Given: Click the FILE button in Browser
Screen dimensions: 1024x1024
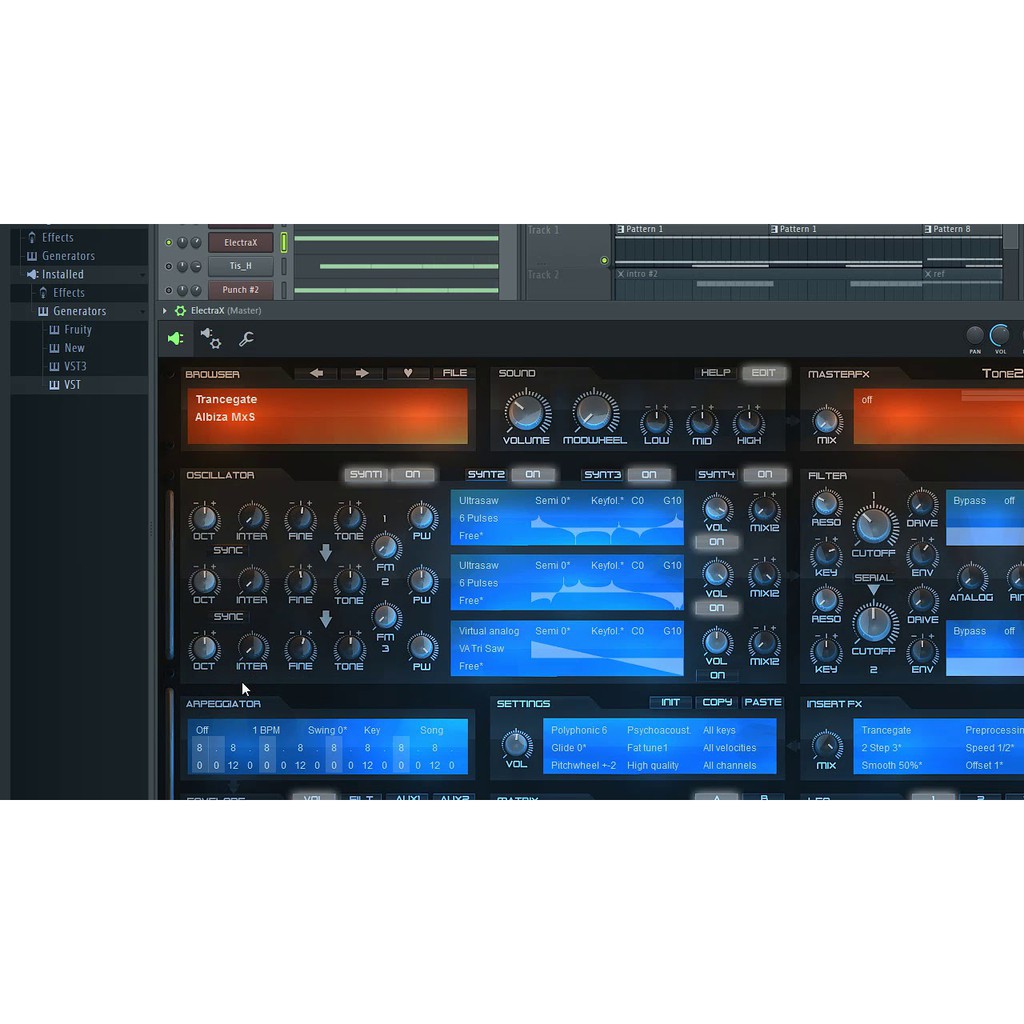Looking at the screenshot, I should (455, 373).
